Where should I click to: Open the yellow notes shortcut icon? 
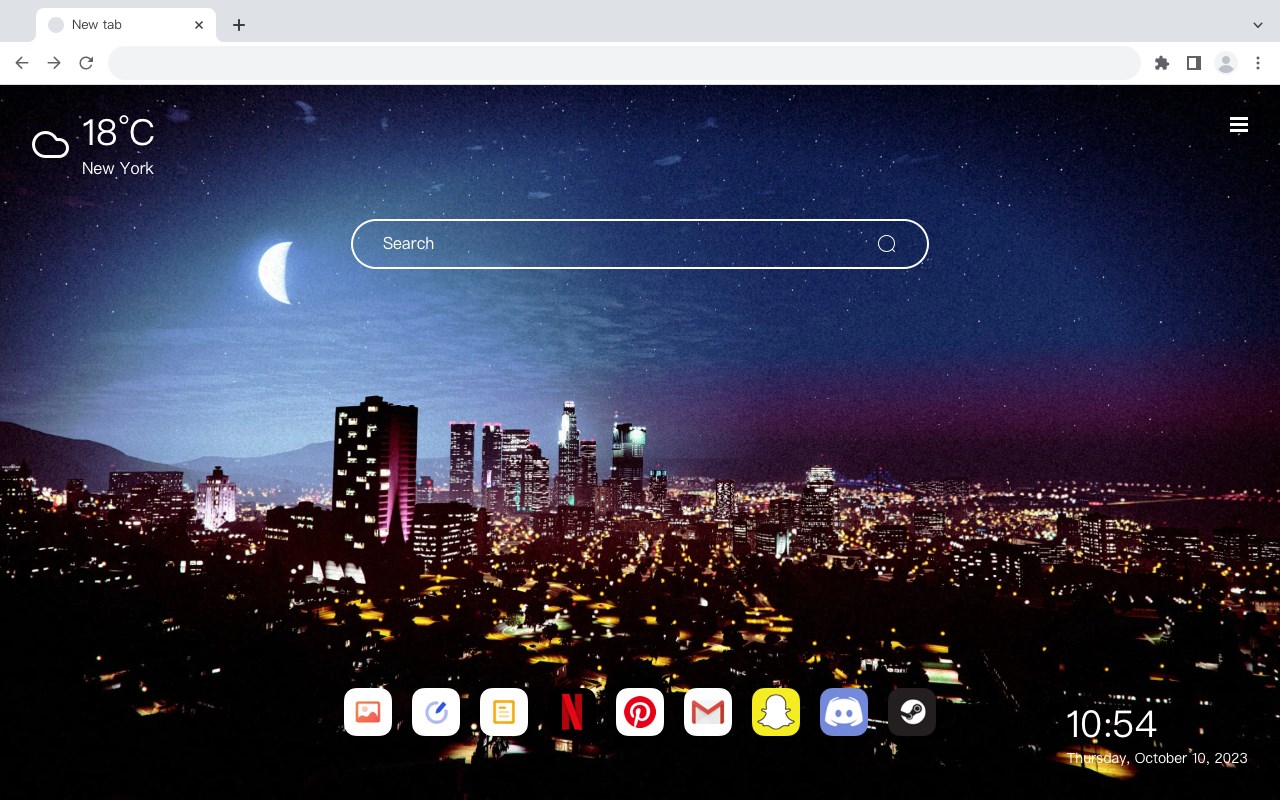coord(504,712)
